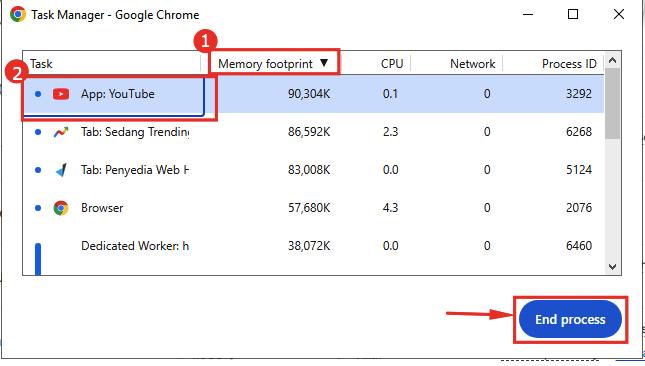
Task: Click CPU value 0.1
Action: pyautogui.click(x=390, y=94)
